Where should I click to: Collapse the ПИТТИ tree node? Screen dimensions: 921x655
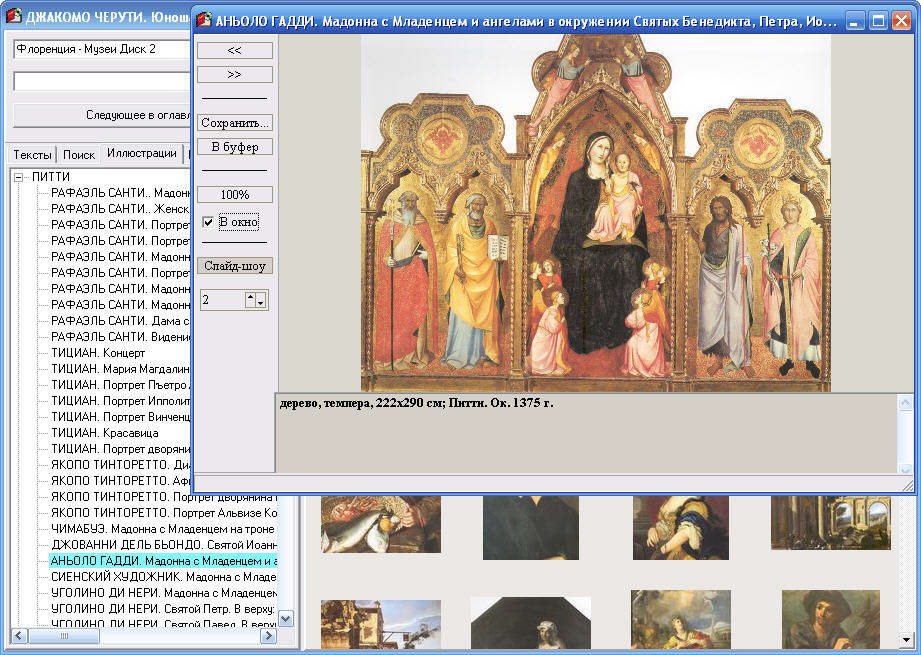[18, 177]
